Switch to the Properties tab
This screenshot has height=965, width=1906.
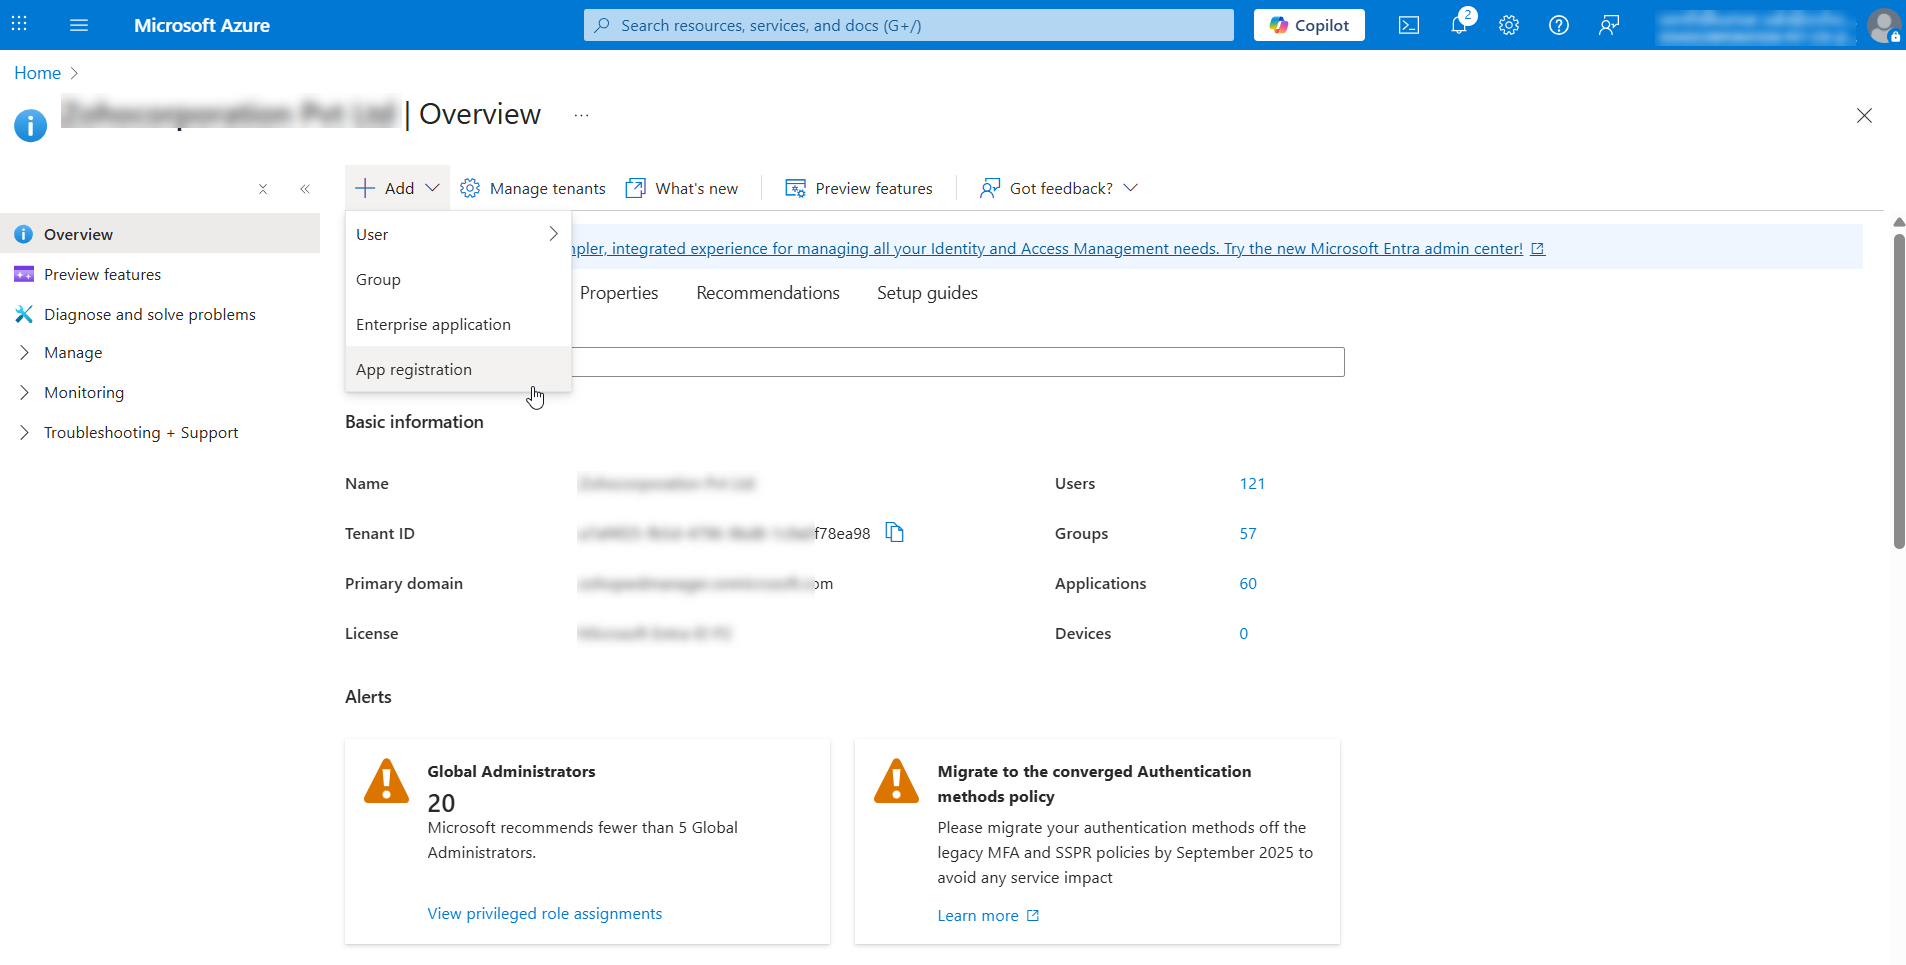click(618, 292)
